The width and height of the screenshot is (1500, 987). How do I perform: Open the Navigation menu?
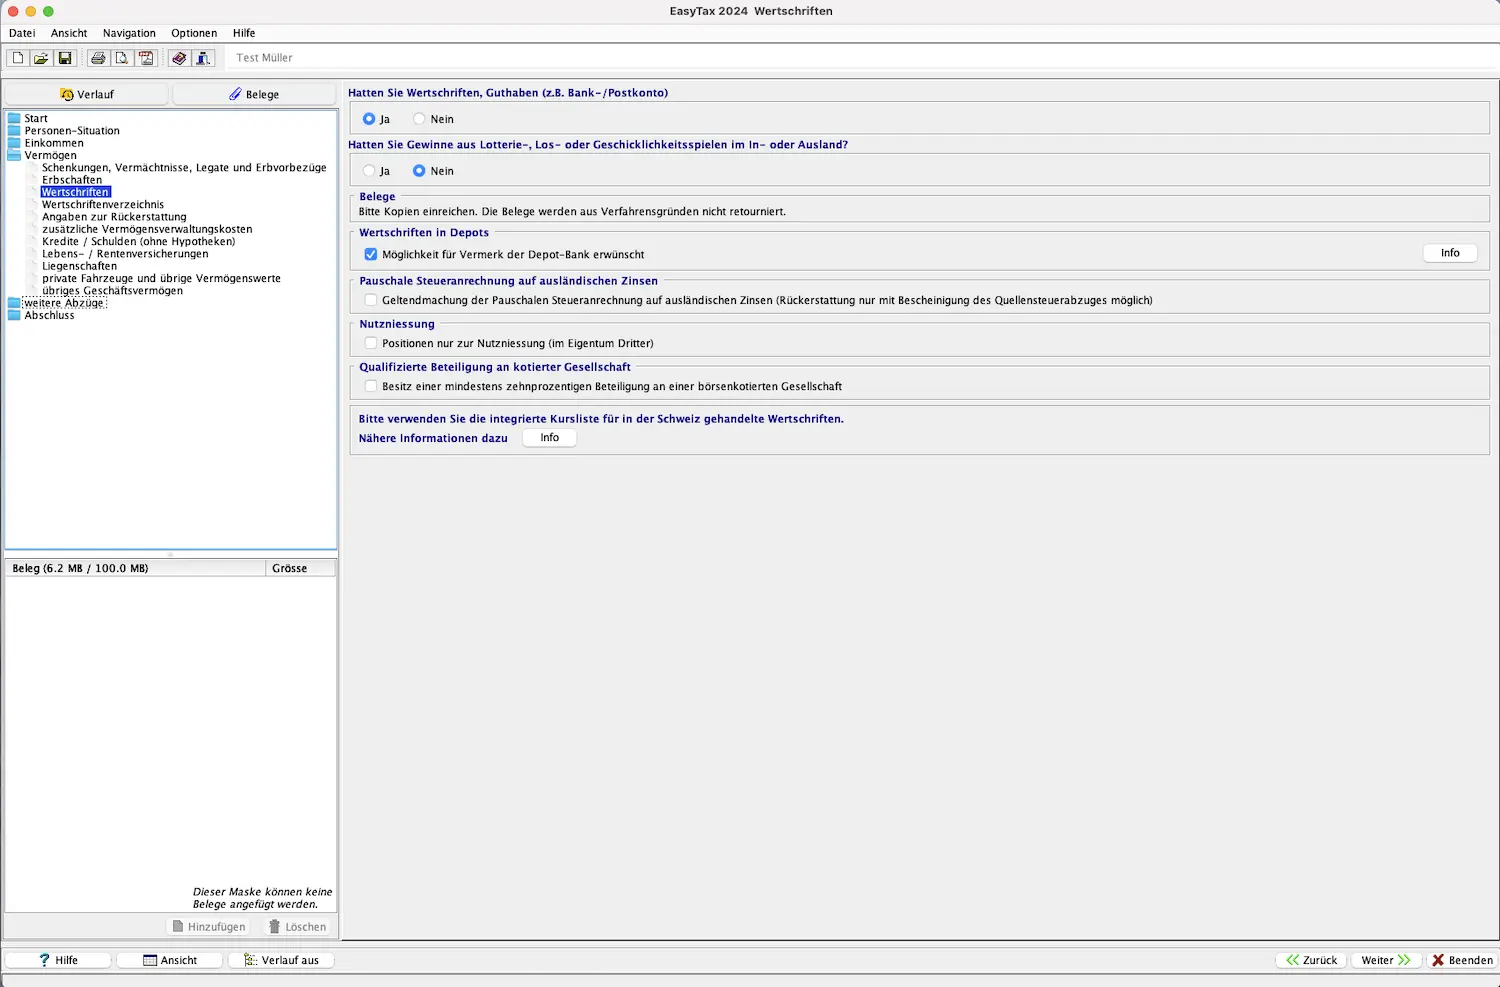pos(129,33)
